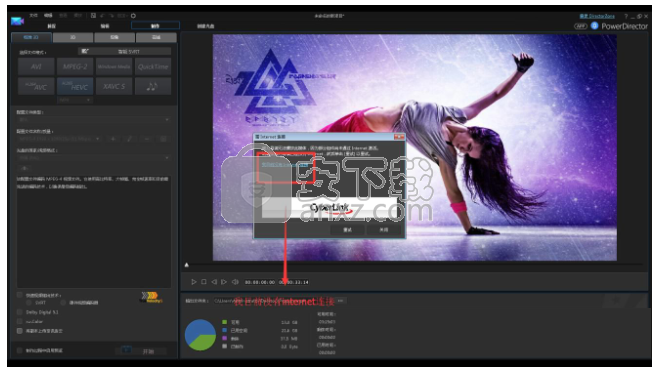Select the SVRT radio option
659x370 pixels.
coord(29,302)
